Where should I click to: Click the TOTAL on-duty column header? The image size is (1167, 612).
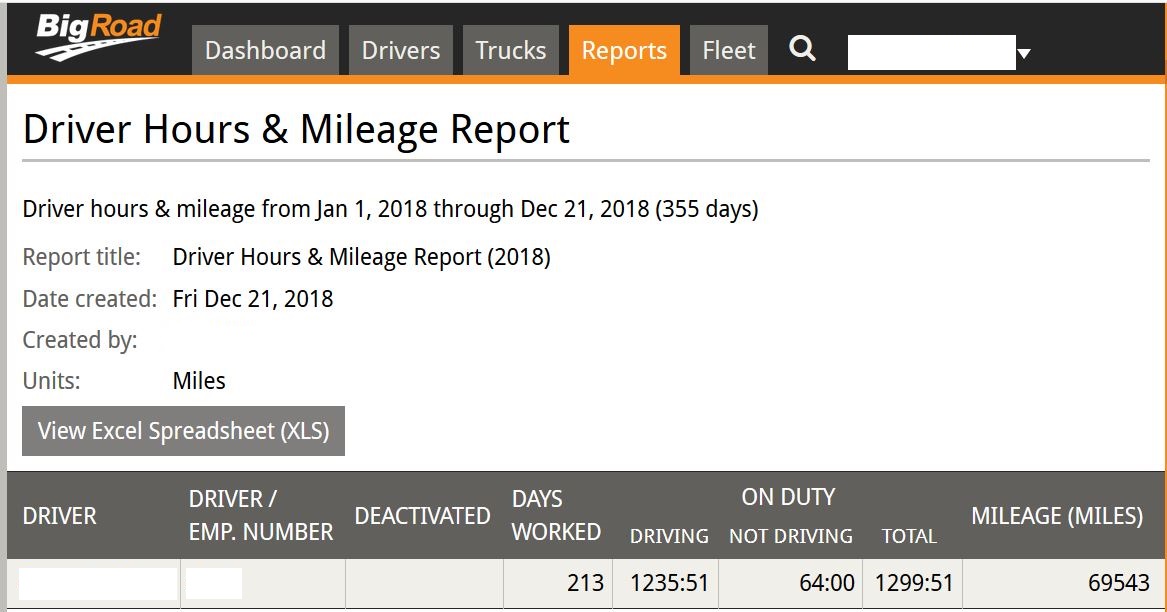point(909,537)
